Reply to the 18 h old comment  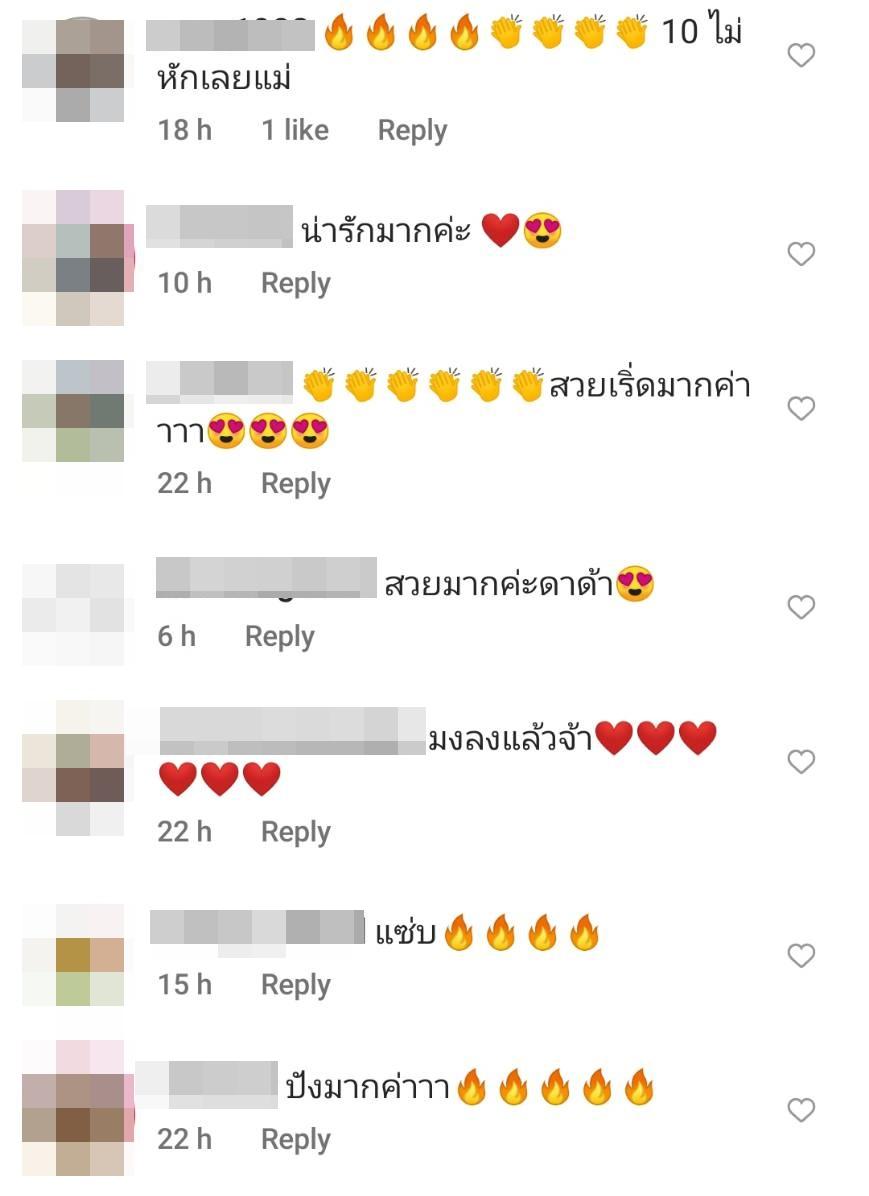click(412, 130)
